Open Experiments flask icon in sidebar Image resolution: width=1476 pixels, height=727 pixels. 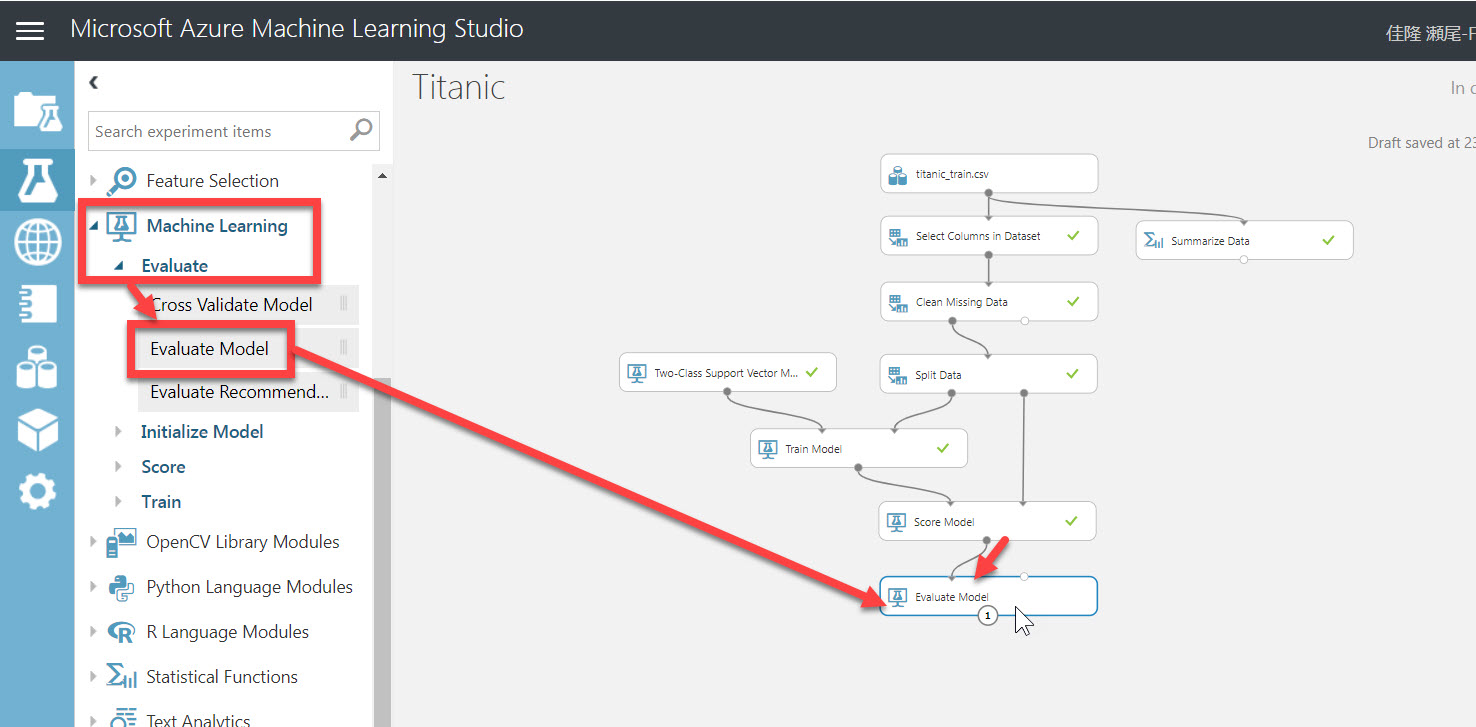[38, 180]
